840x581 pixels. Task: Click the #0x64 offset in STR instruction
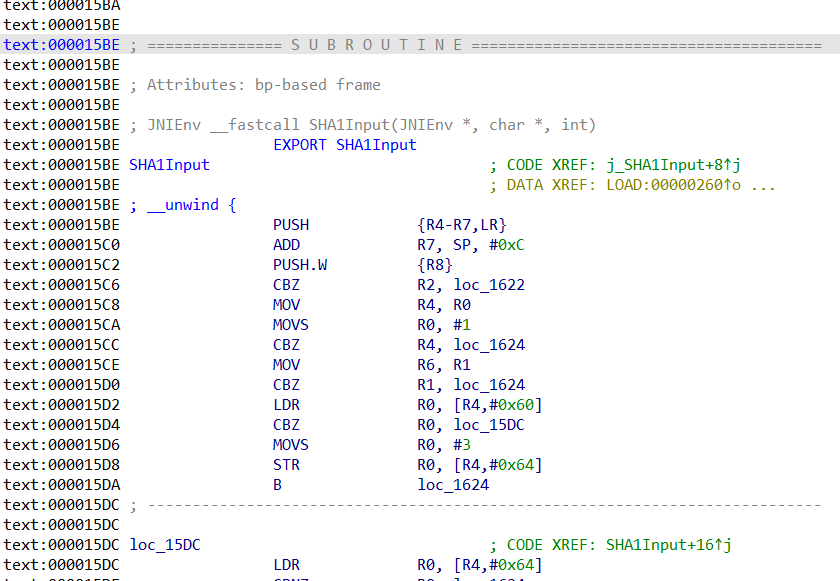[515, 465]
